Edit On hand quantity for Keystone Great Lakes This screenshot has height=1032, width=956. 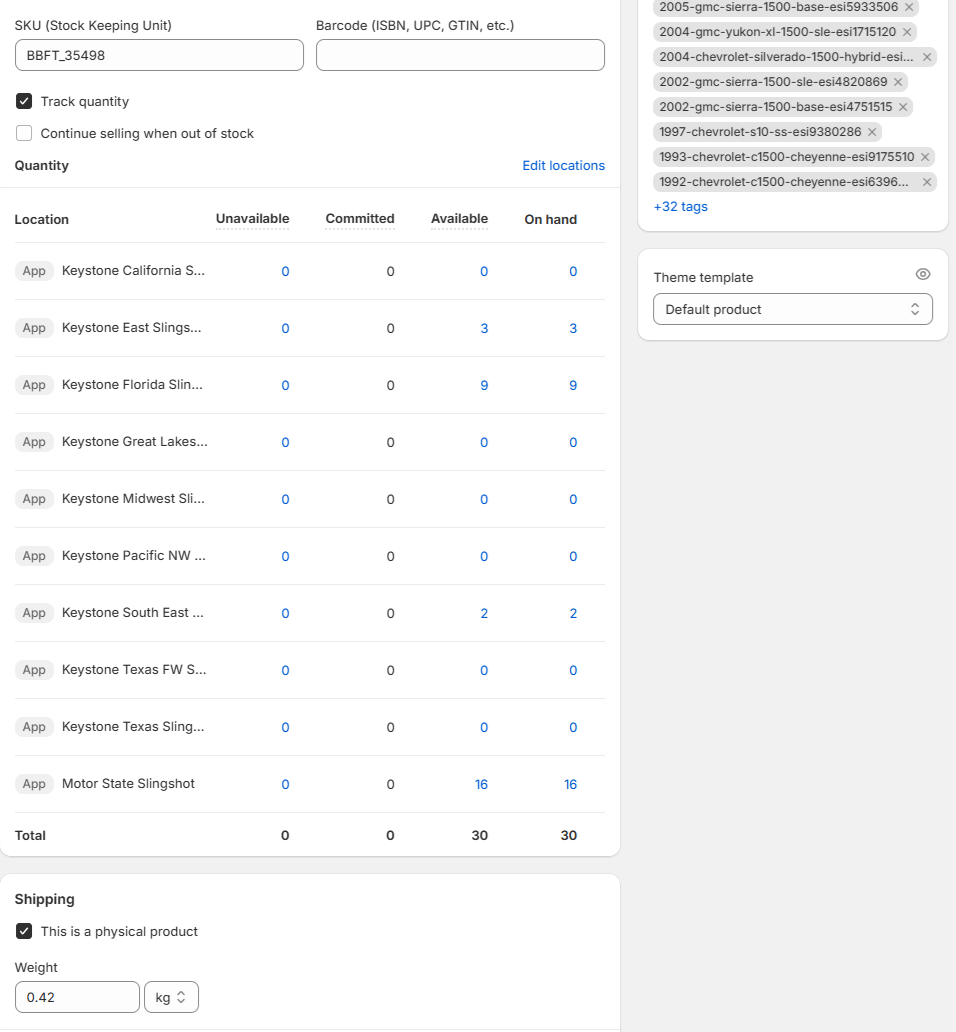[x=573, y=442]
